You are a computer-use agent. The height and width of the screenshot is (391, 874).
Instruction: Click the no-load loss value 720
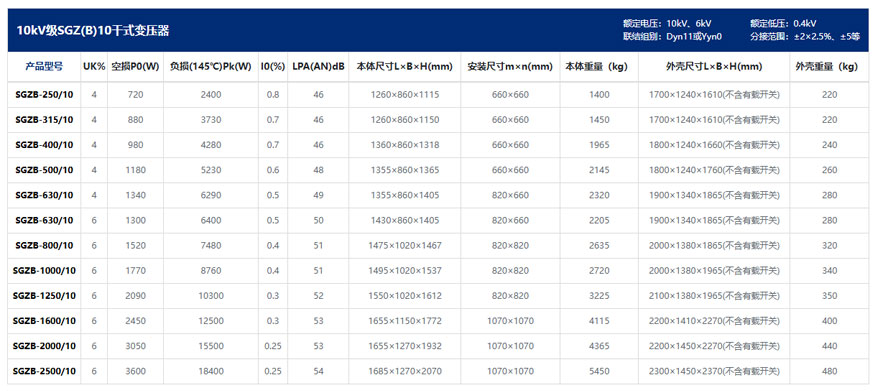(x=135, y=95)
